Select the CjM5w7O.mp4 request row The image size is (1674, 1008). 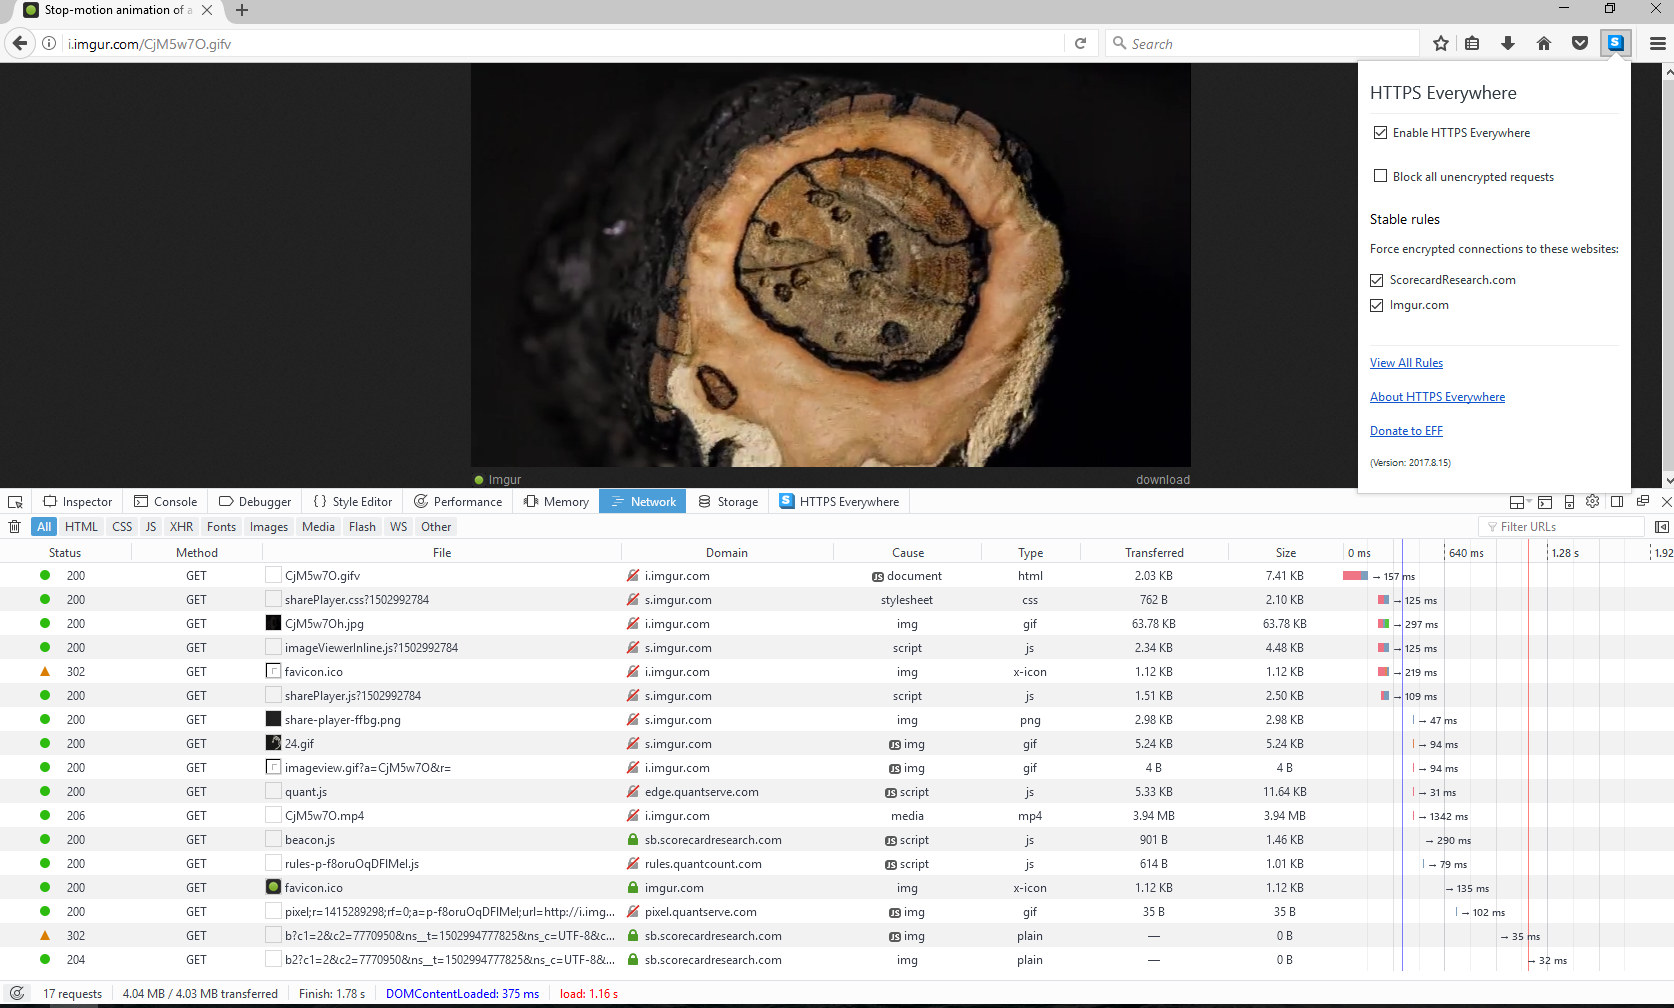[x=837, y=816]
